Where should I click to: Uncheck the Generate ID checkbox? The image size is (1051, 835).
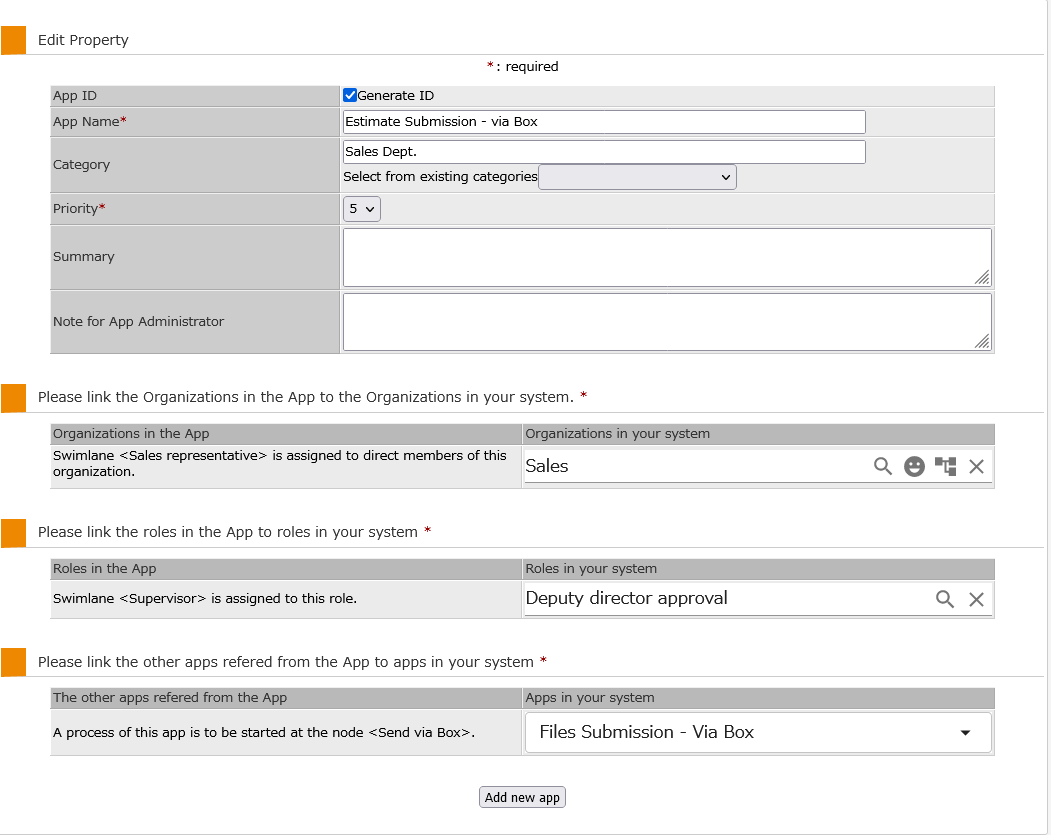click(350, 96)
